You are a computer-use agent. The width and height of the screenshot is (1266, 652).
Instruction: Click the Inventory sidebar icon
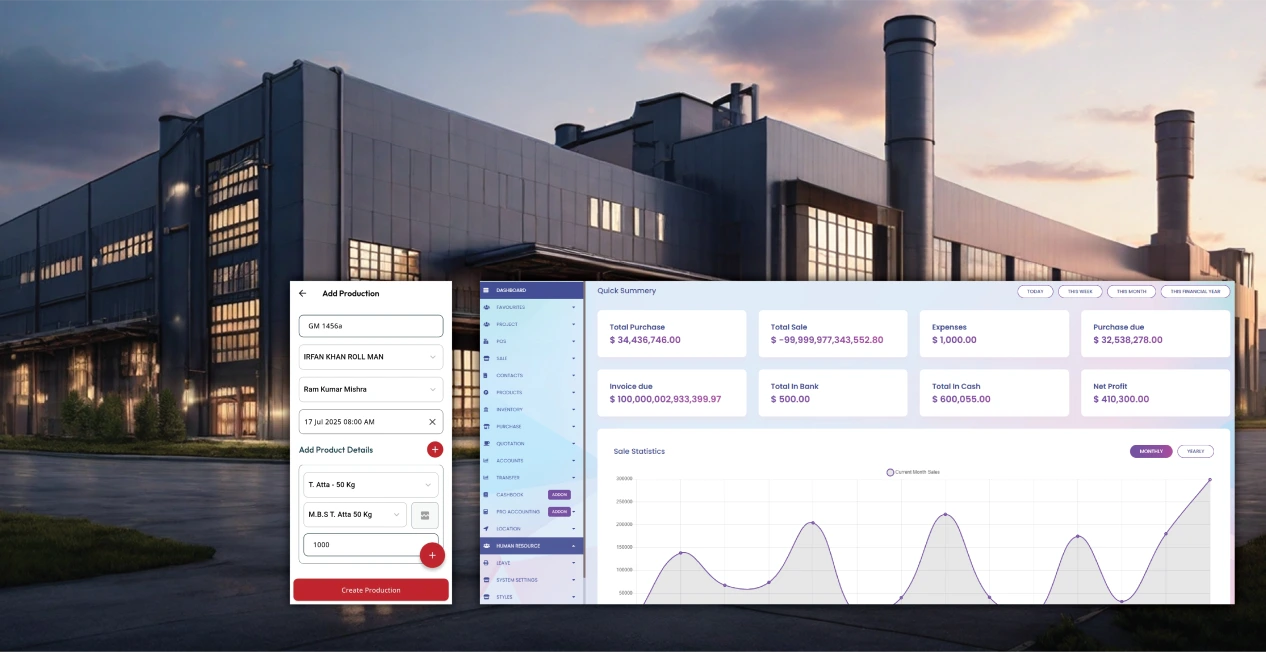487,410
